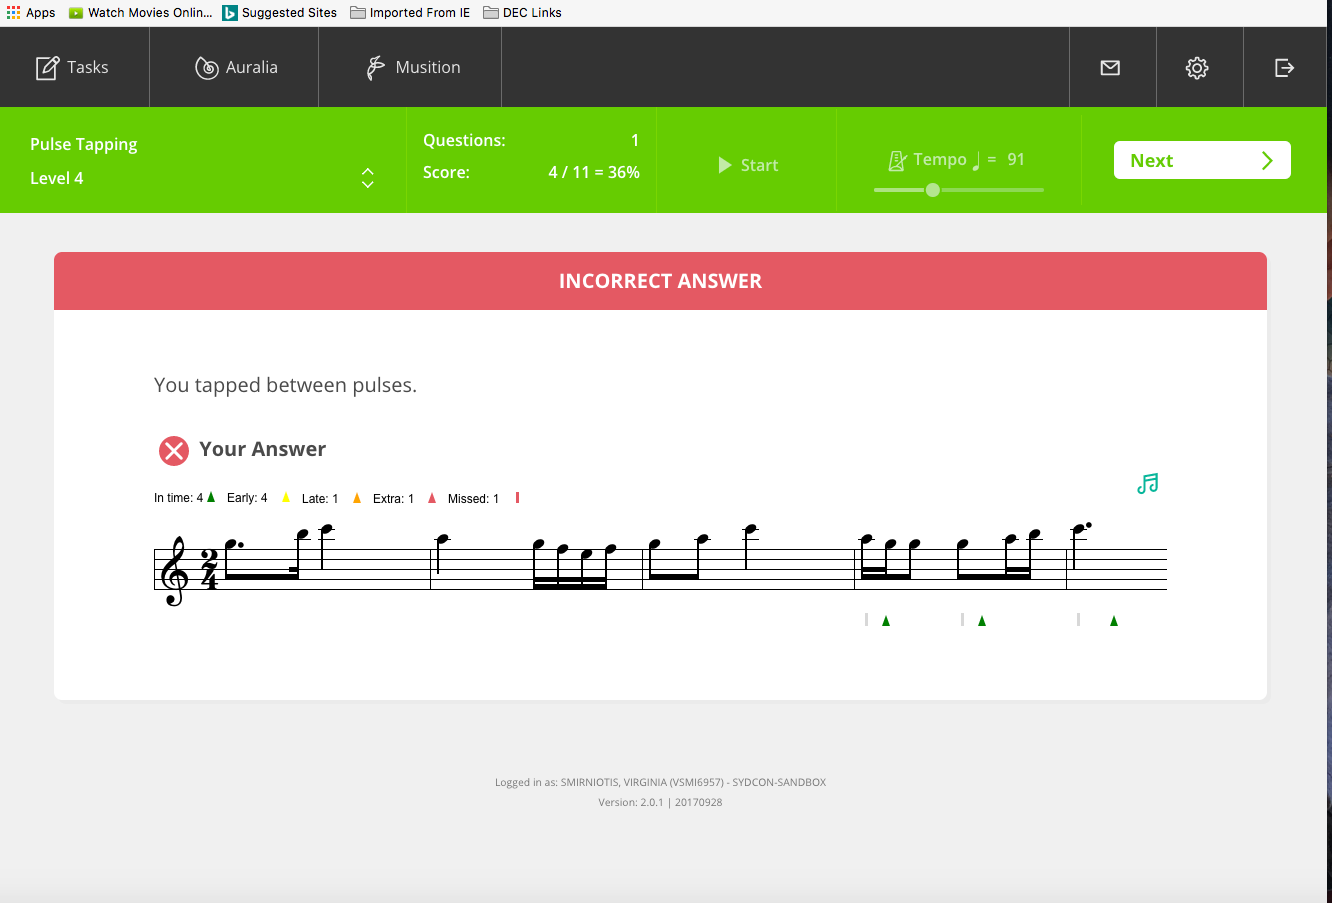Open the Pulse Tapping topic selector
1332x903 pixels.
[x=84, y=144]
